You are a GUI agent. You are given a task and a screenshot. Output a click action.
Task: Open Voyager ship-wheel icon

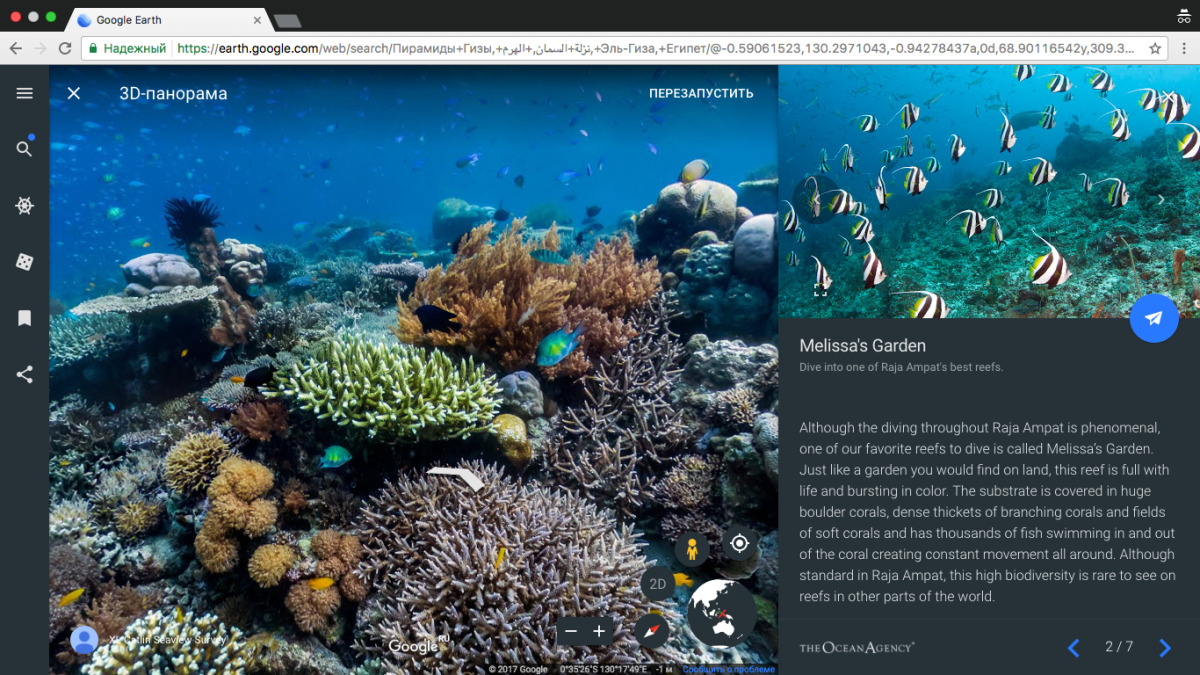25,205
